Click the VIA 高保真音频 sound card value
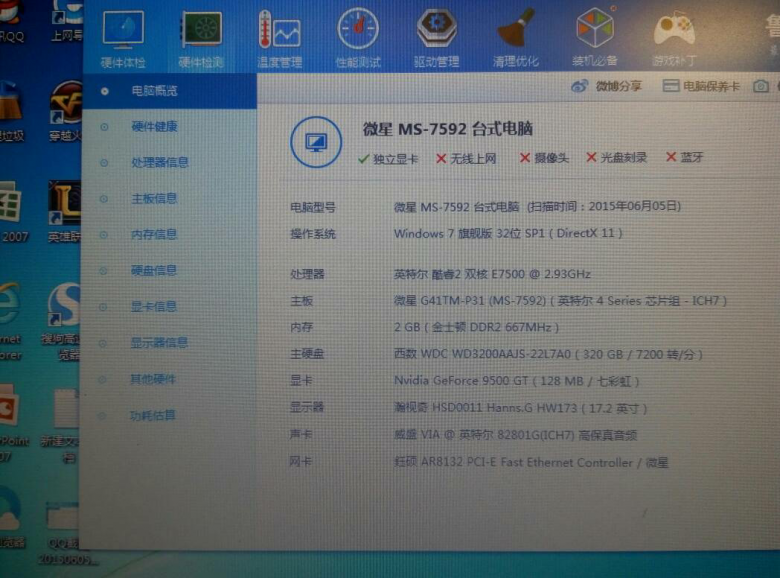Image resolution: width=780 pixels, height=578 pixels. coord(515,435)
